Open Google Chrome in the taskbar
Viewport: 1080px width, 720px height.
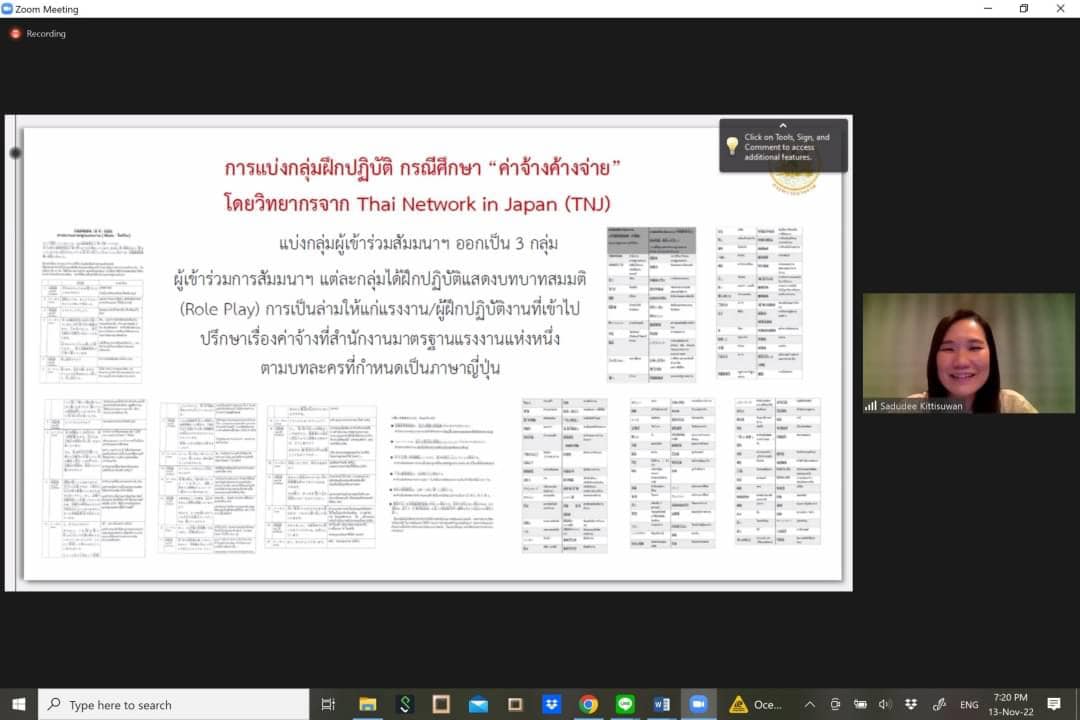588,704
